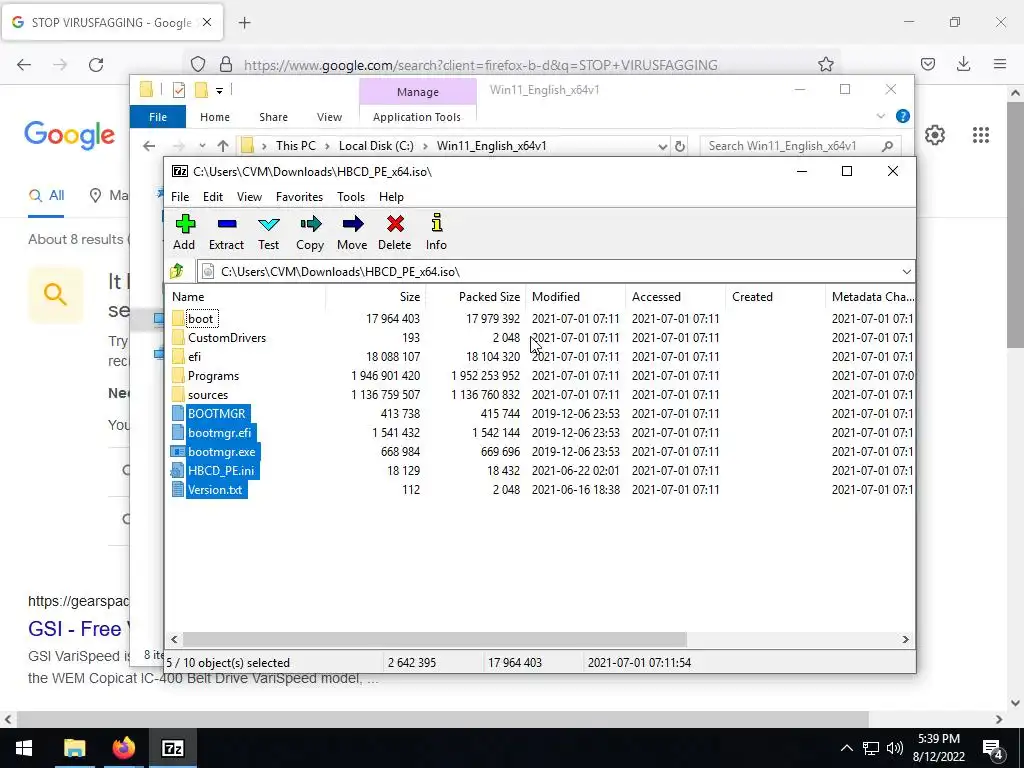1024x768 pixels.
Task: Open the Info tool in 7-Zip
Action: point(436,232)
